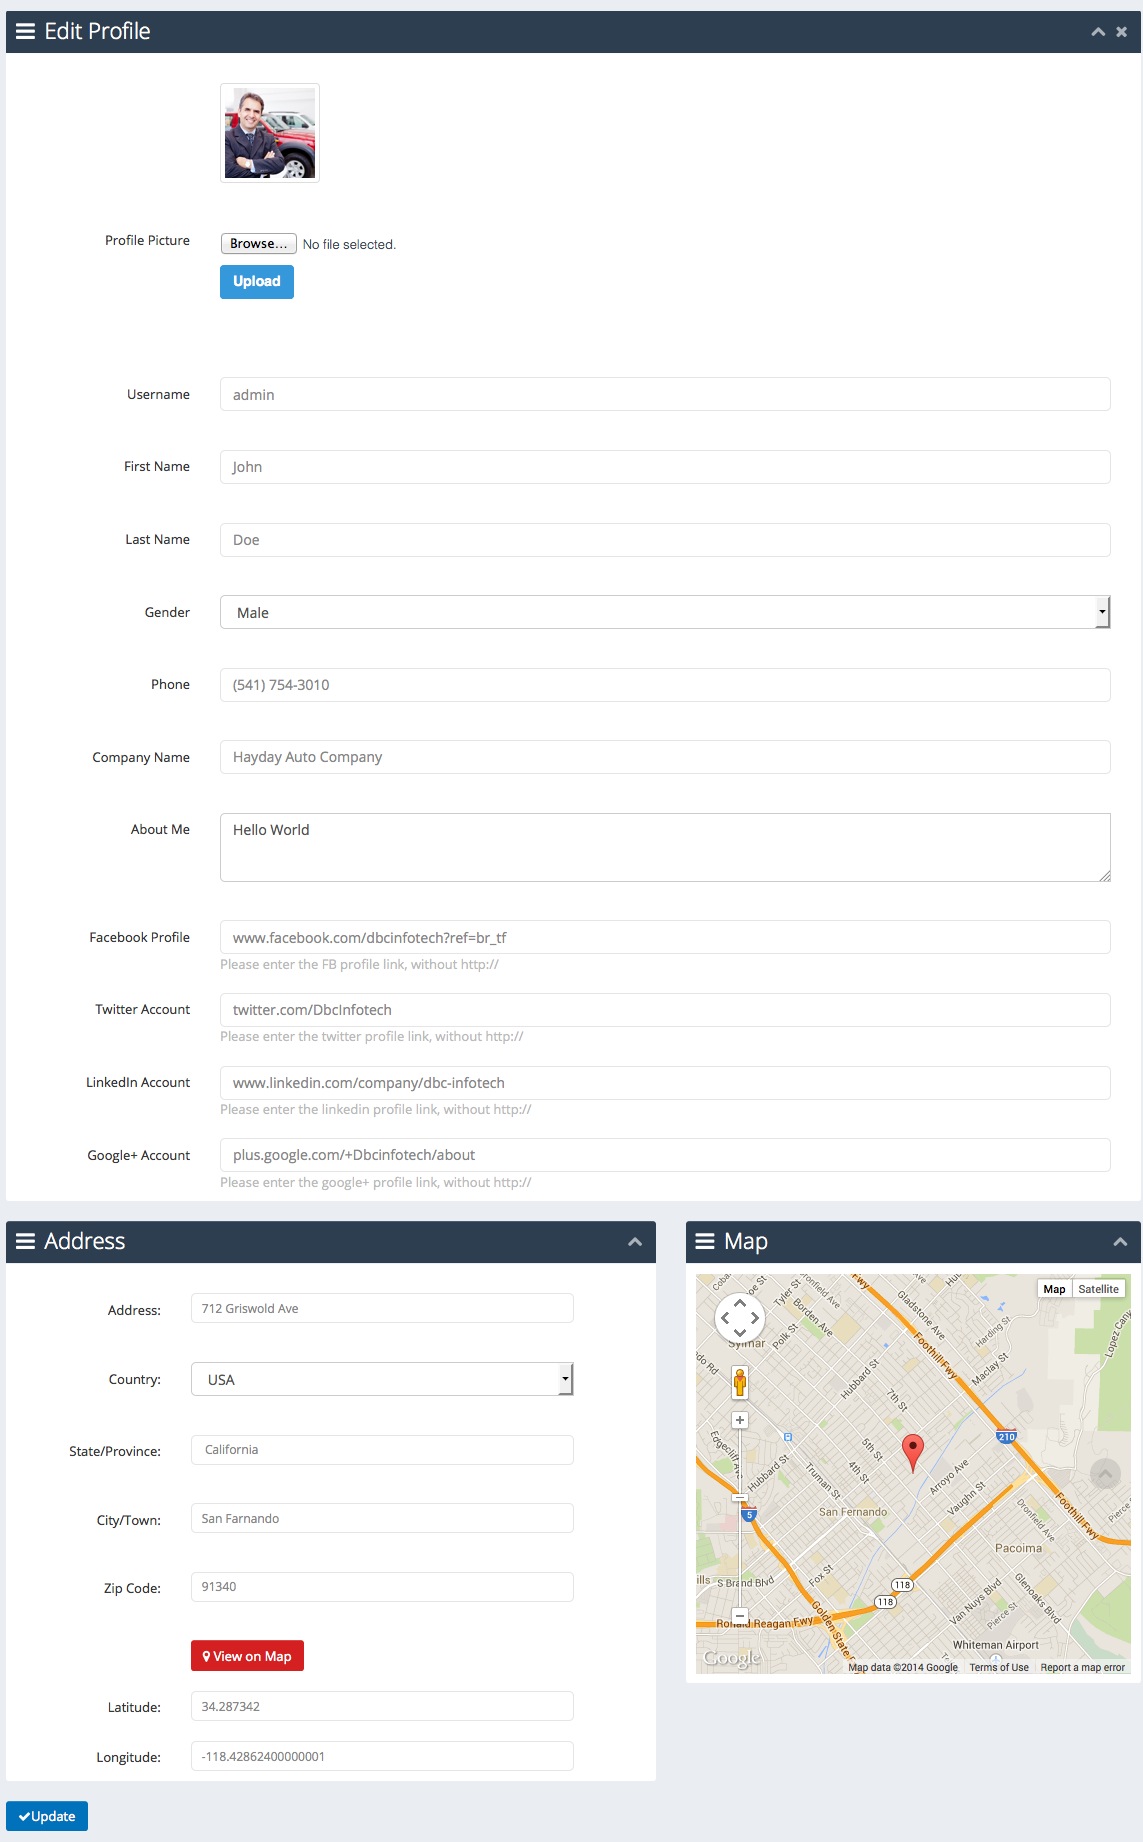Focus the Facebook Profile field
This screenshot has width=1143, height=1842.
pyautogui.click(x=665, y=937)
